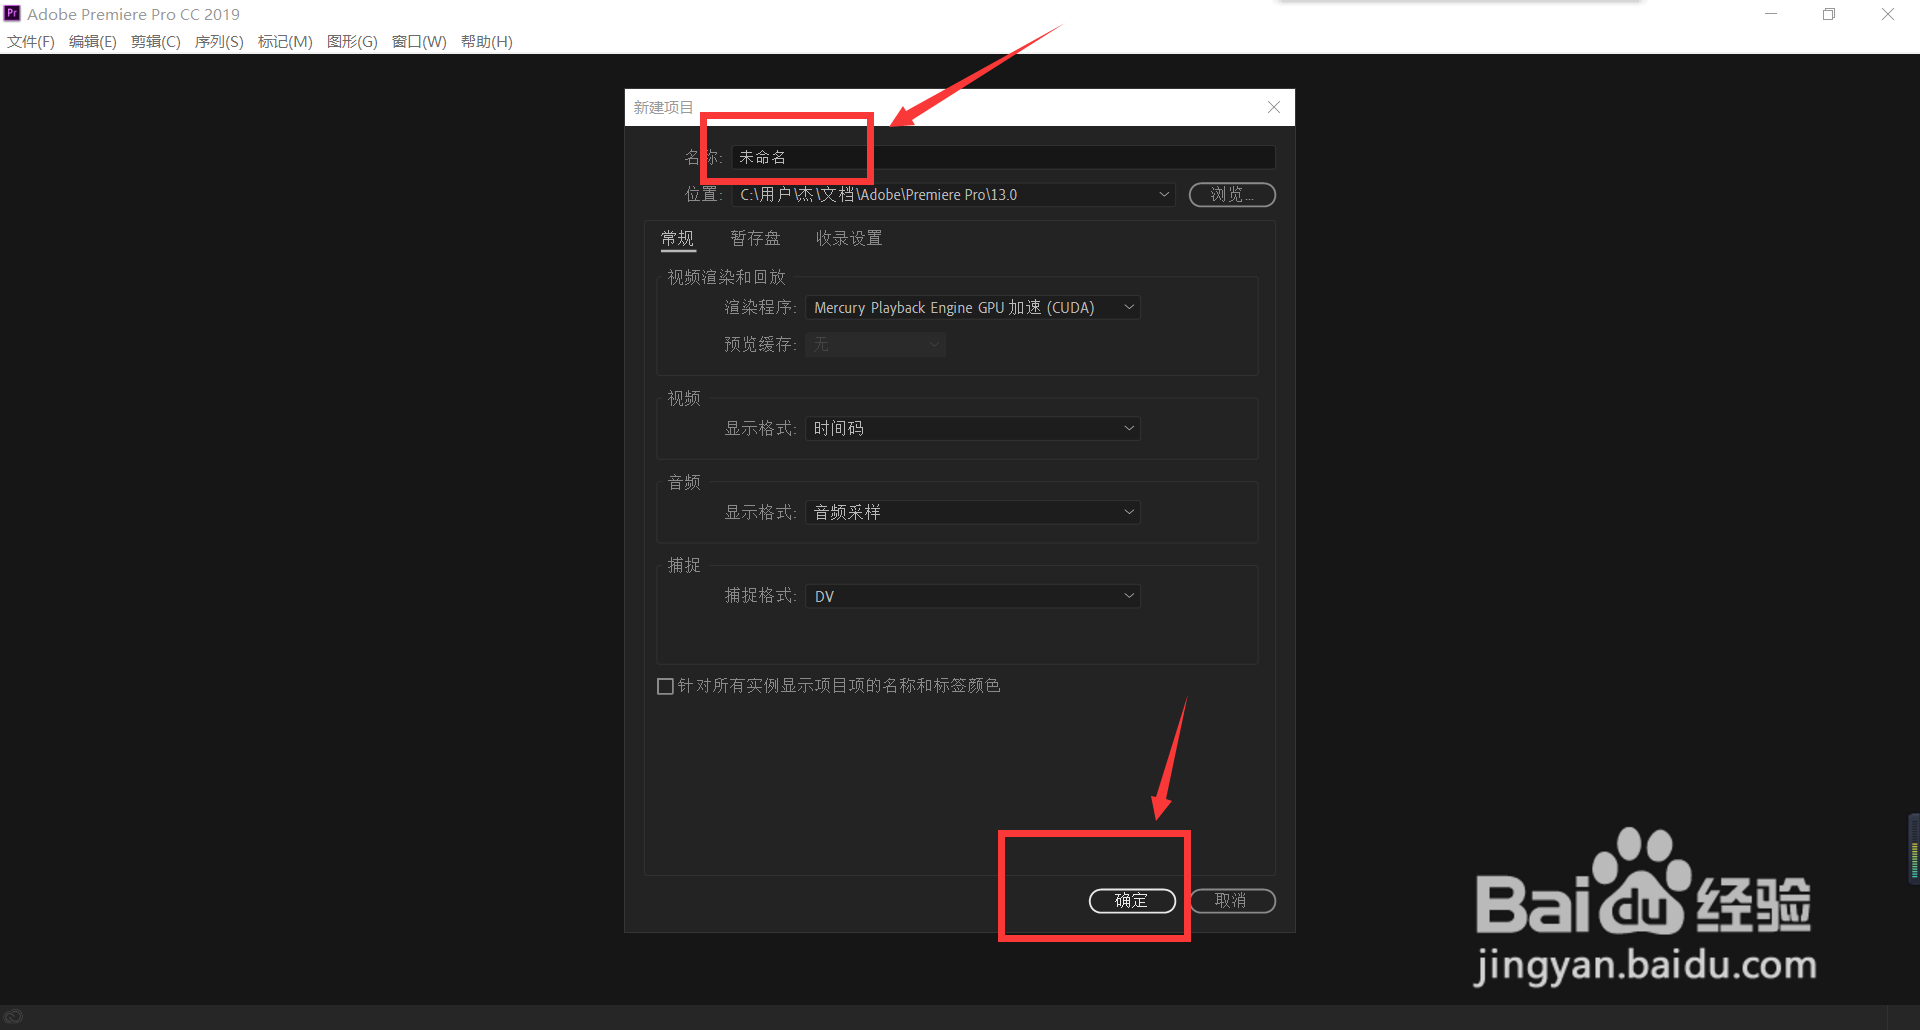Image resolution: width=1920 pixels, height=1030 pixels.
Task: Open the 窗口(W) menu
Action: [419, 41]
